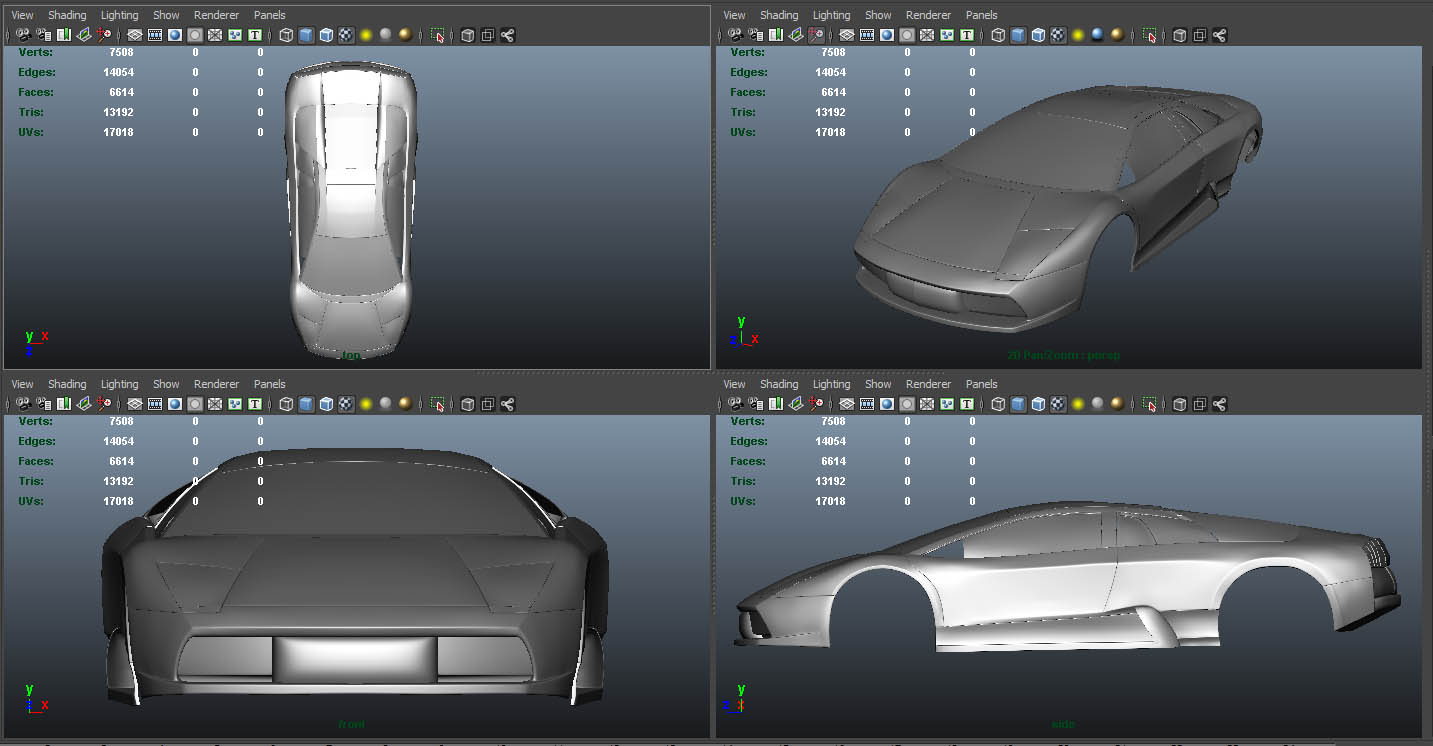
Task: Toggle X-Ray icon in persp panel toolbar
Action: coord(1180,35)
